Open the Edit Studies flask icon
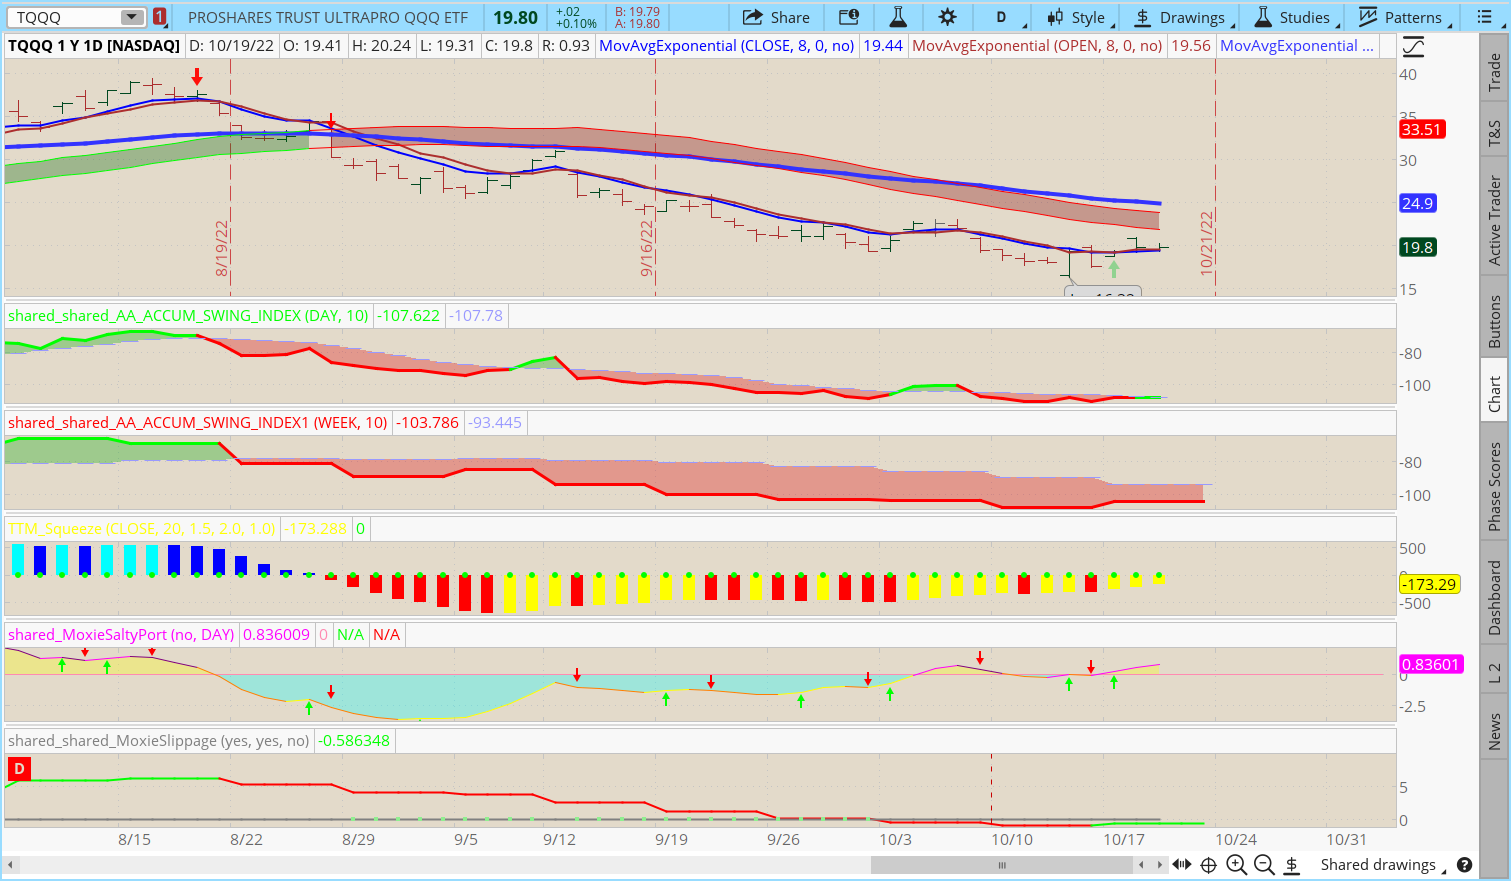Screen dimensions: 1511x881 (898, 17)
